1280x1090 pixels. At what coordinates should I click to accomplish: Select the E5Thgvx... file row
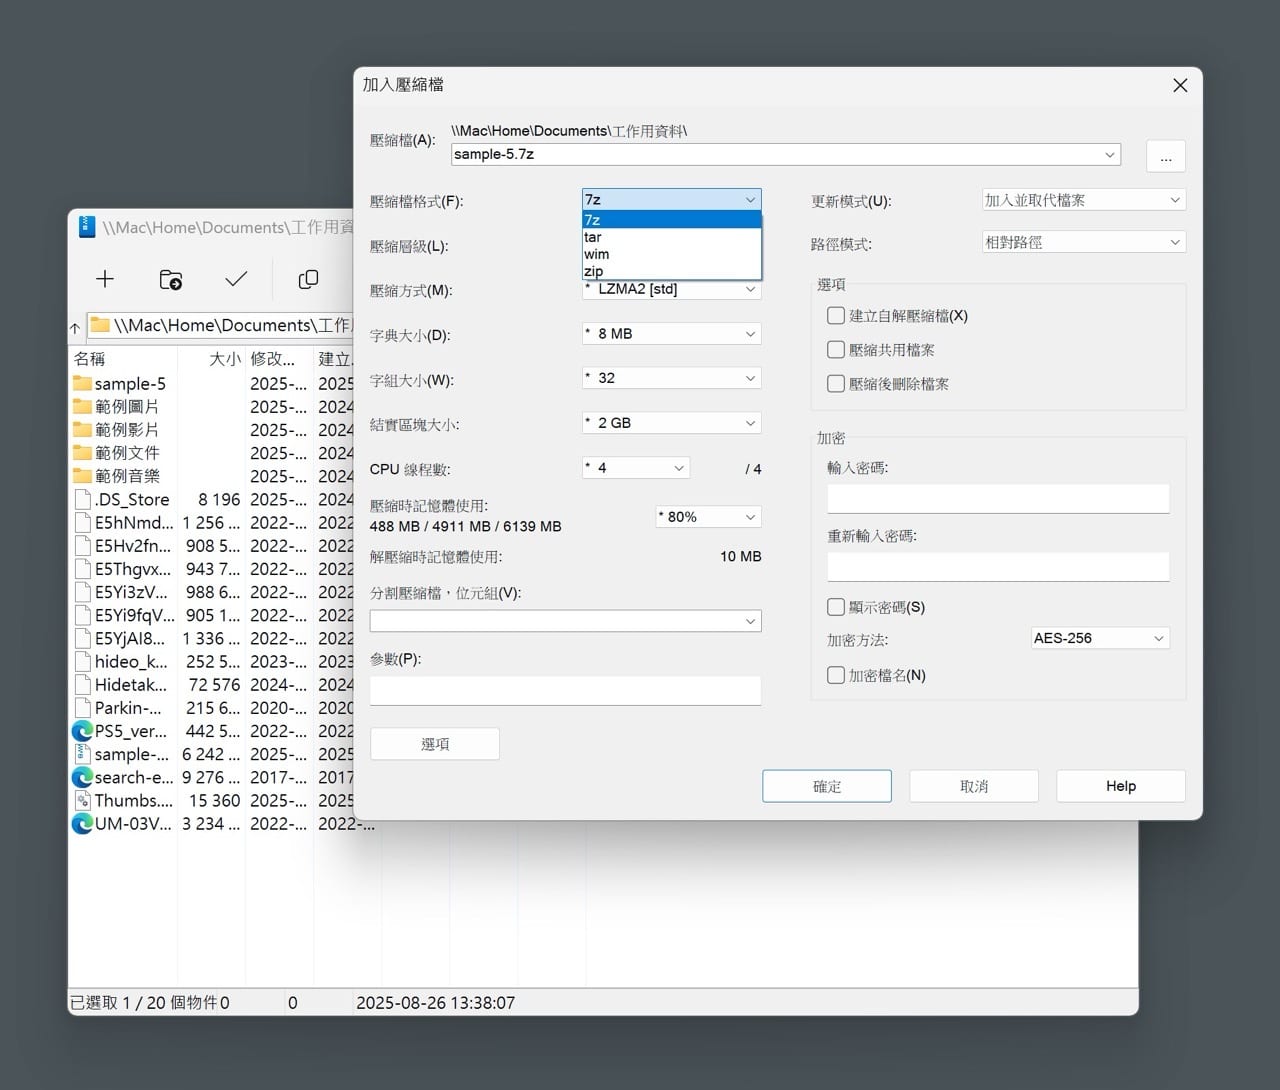[x=212, y=568]
